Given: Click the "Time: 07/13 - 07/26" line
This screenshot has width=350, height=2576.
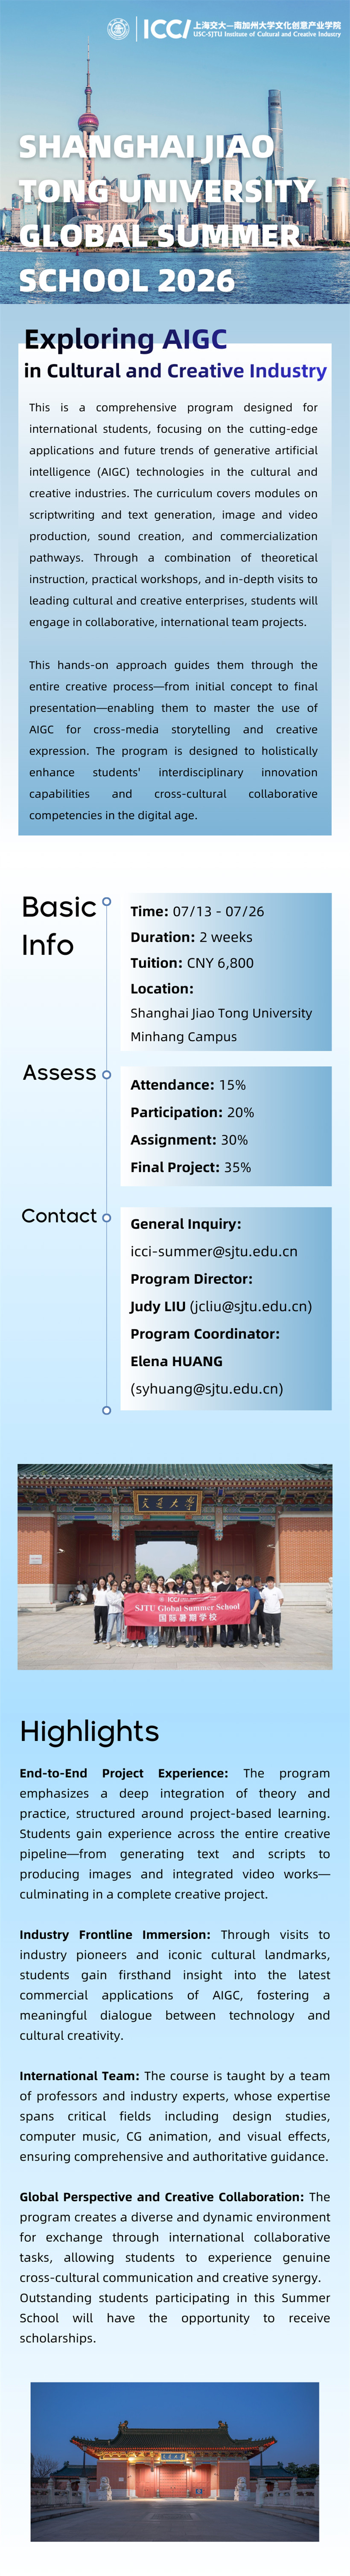Looking at the screenshot, I should point(197,911).
